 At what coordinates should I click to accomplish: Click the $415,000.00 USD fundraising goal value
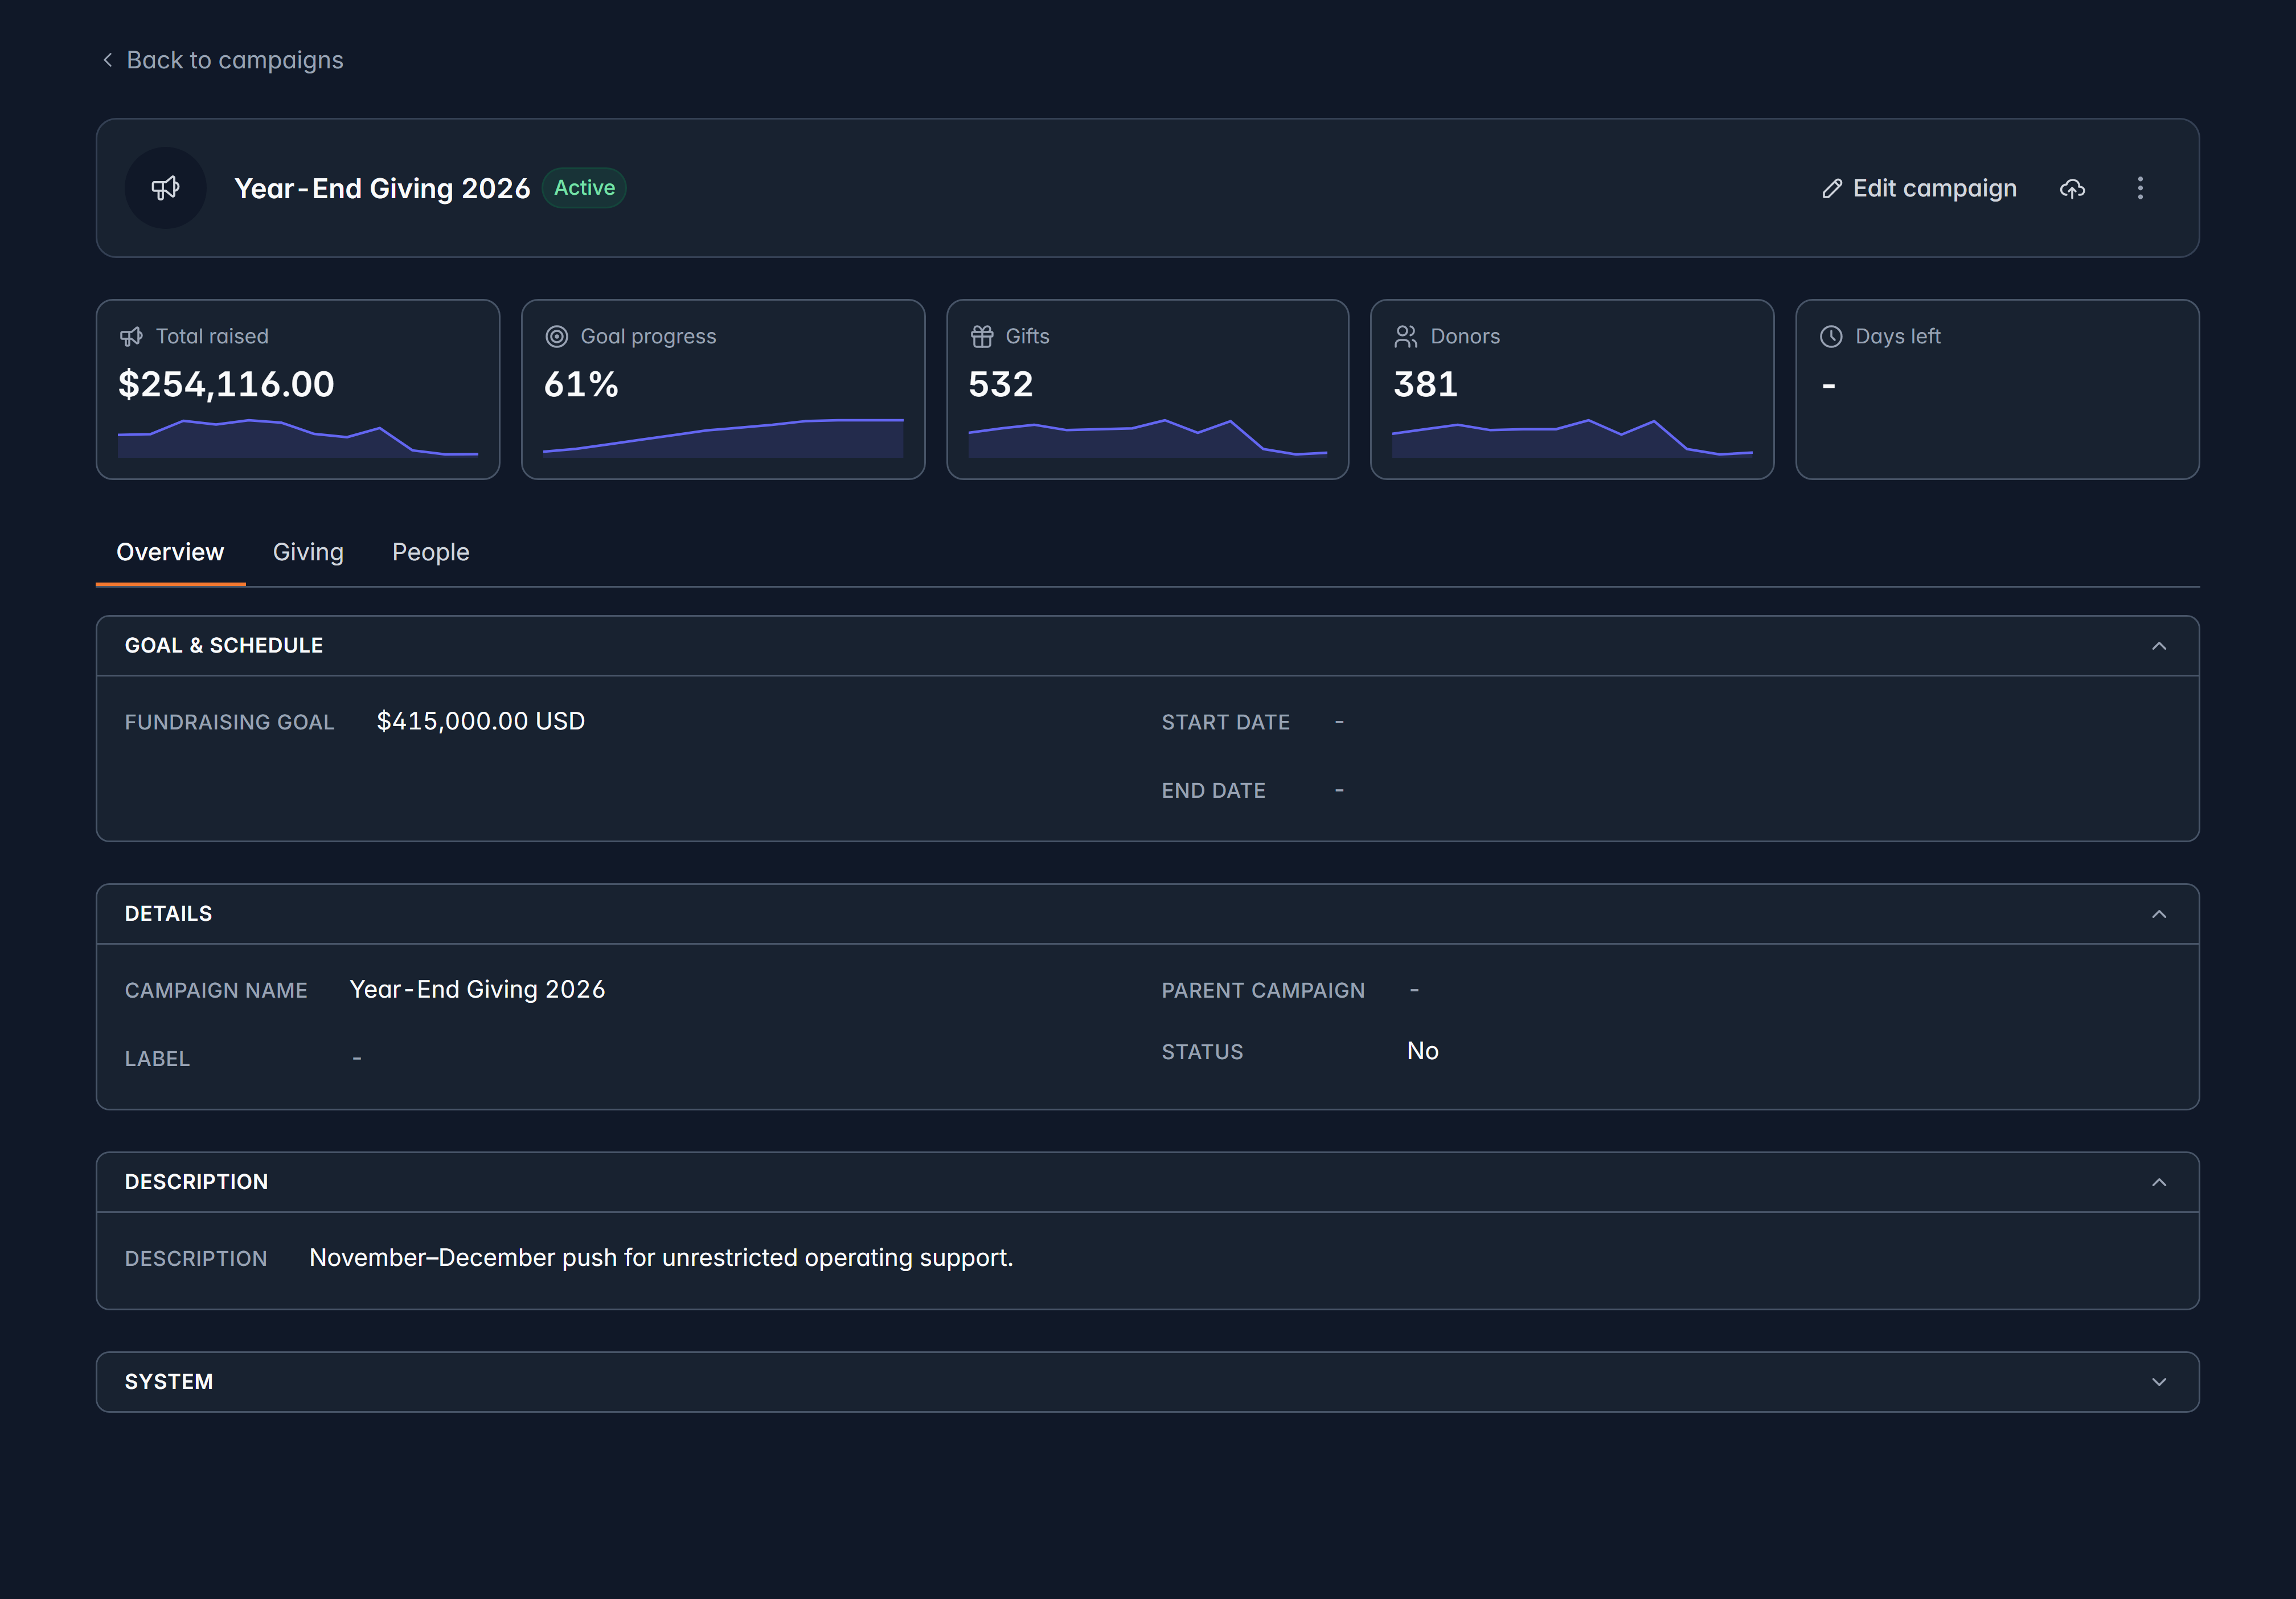(x=481, y=721)
